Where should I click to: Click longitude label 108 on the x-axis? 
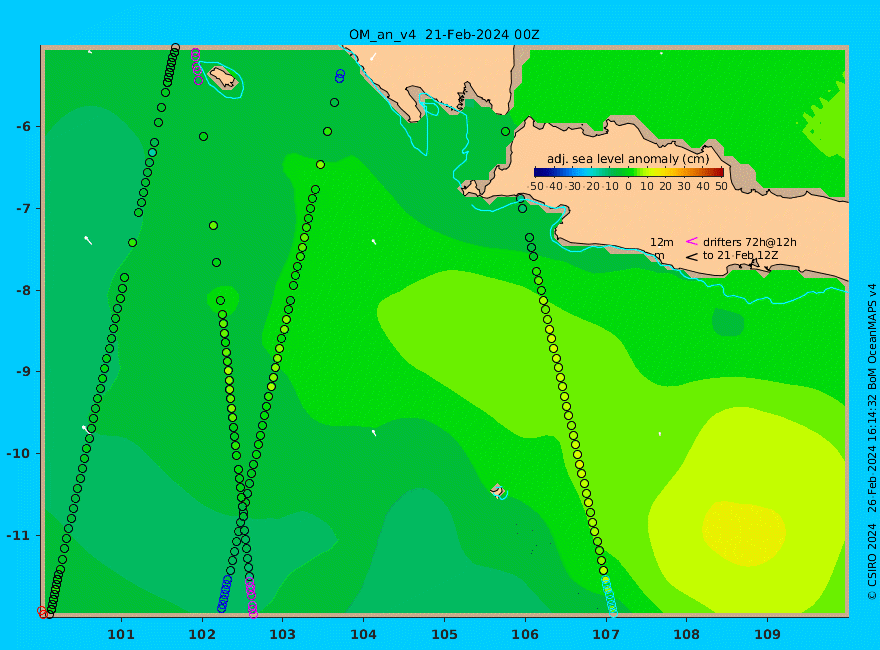[x=686, y=635]
